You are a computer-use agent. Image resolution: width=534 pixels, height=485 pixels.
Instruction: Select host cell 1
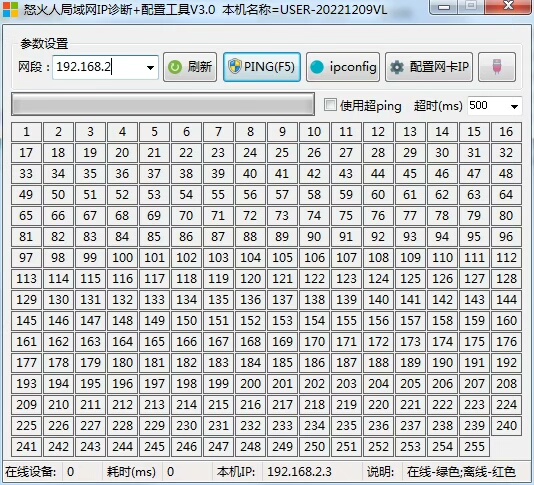[x=27, y=132]
